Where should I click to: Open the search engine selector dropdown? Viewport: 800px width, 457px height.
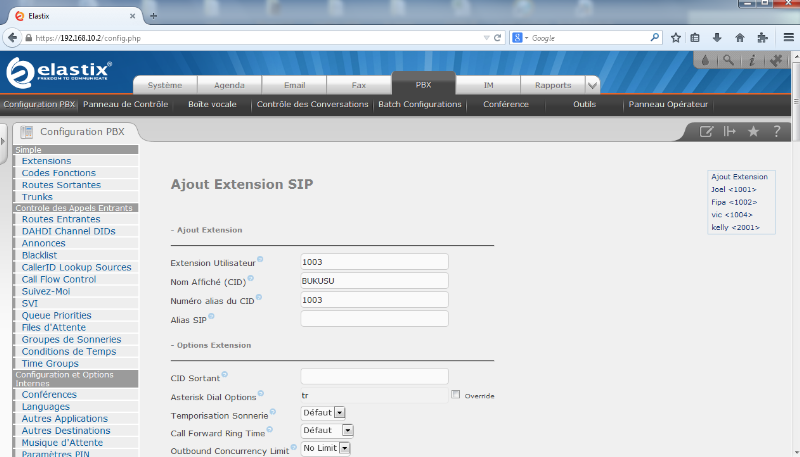[x=520, y=38]
